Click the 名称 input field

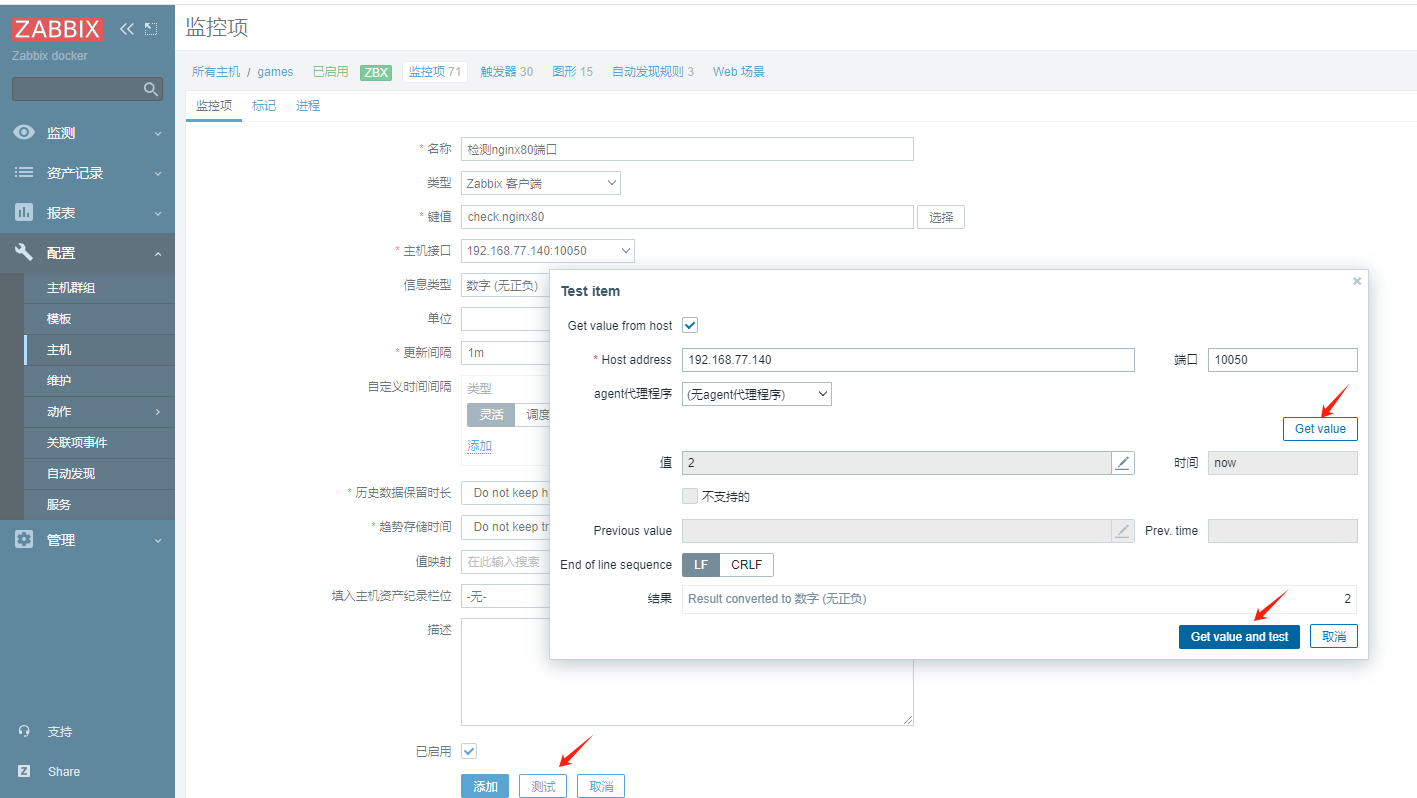pyautogui.click(x=687, y=149)
